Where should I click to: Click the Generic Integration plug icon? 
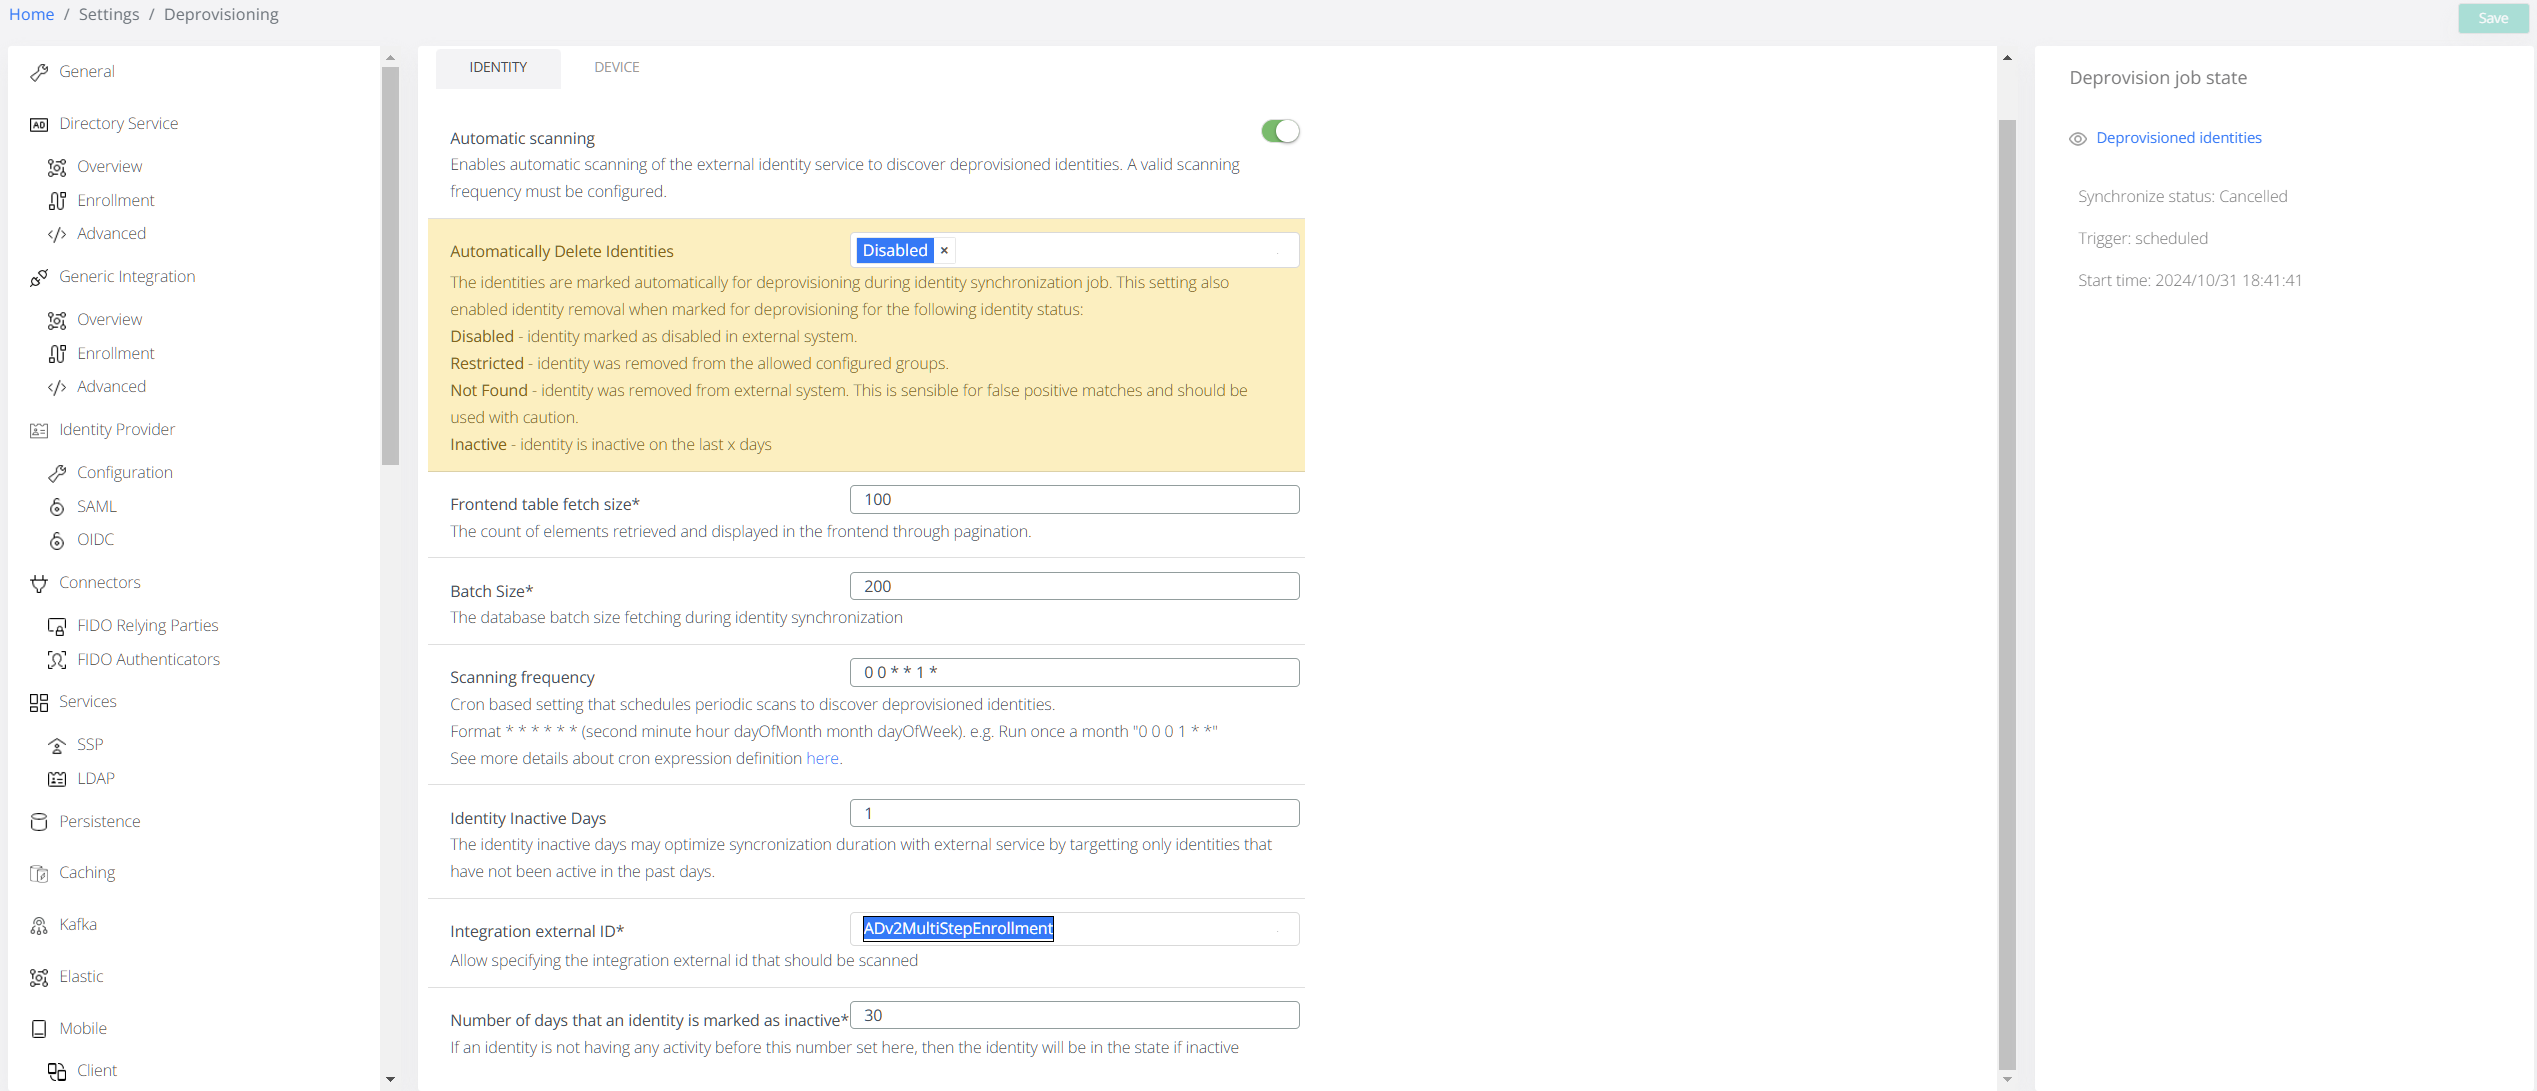[39, 277]
